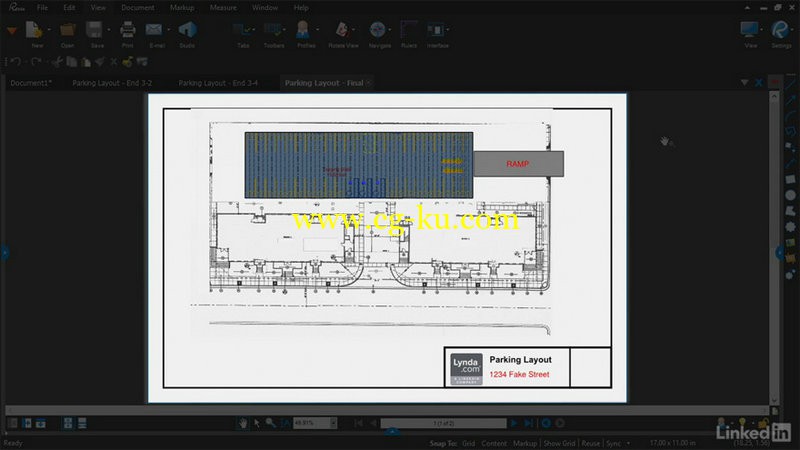The height and width of the screenshot is (450, 800).
Task: Toggle continuous page view mode
Action: pos(82,423)
